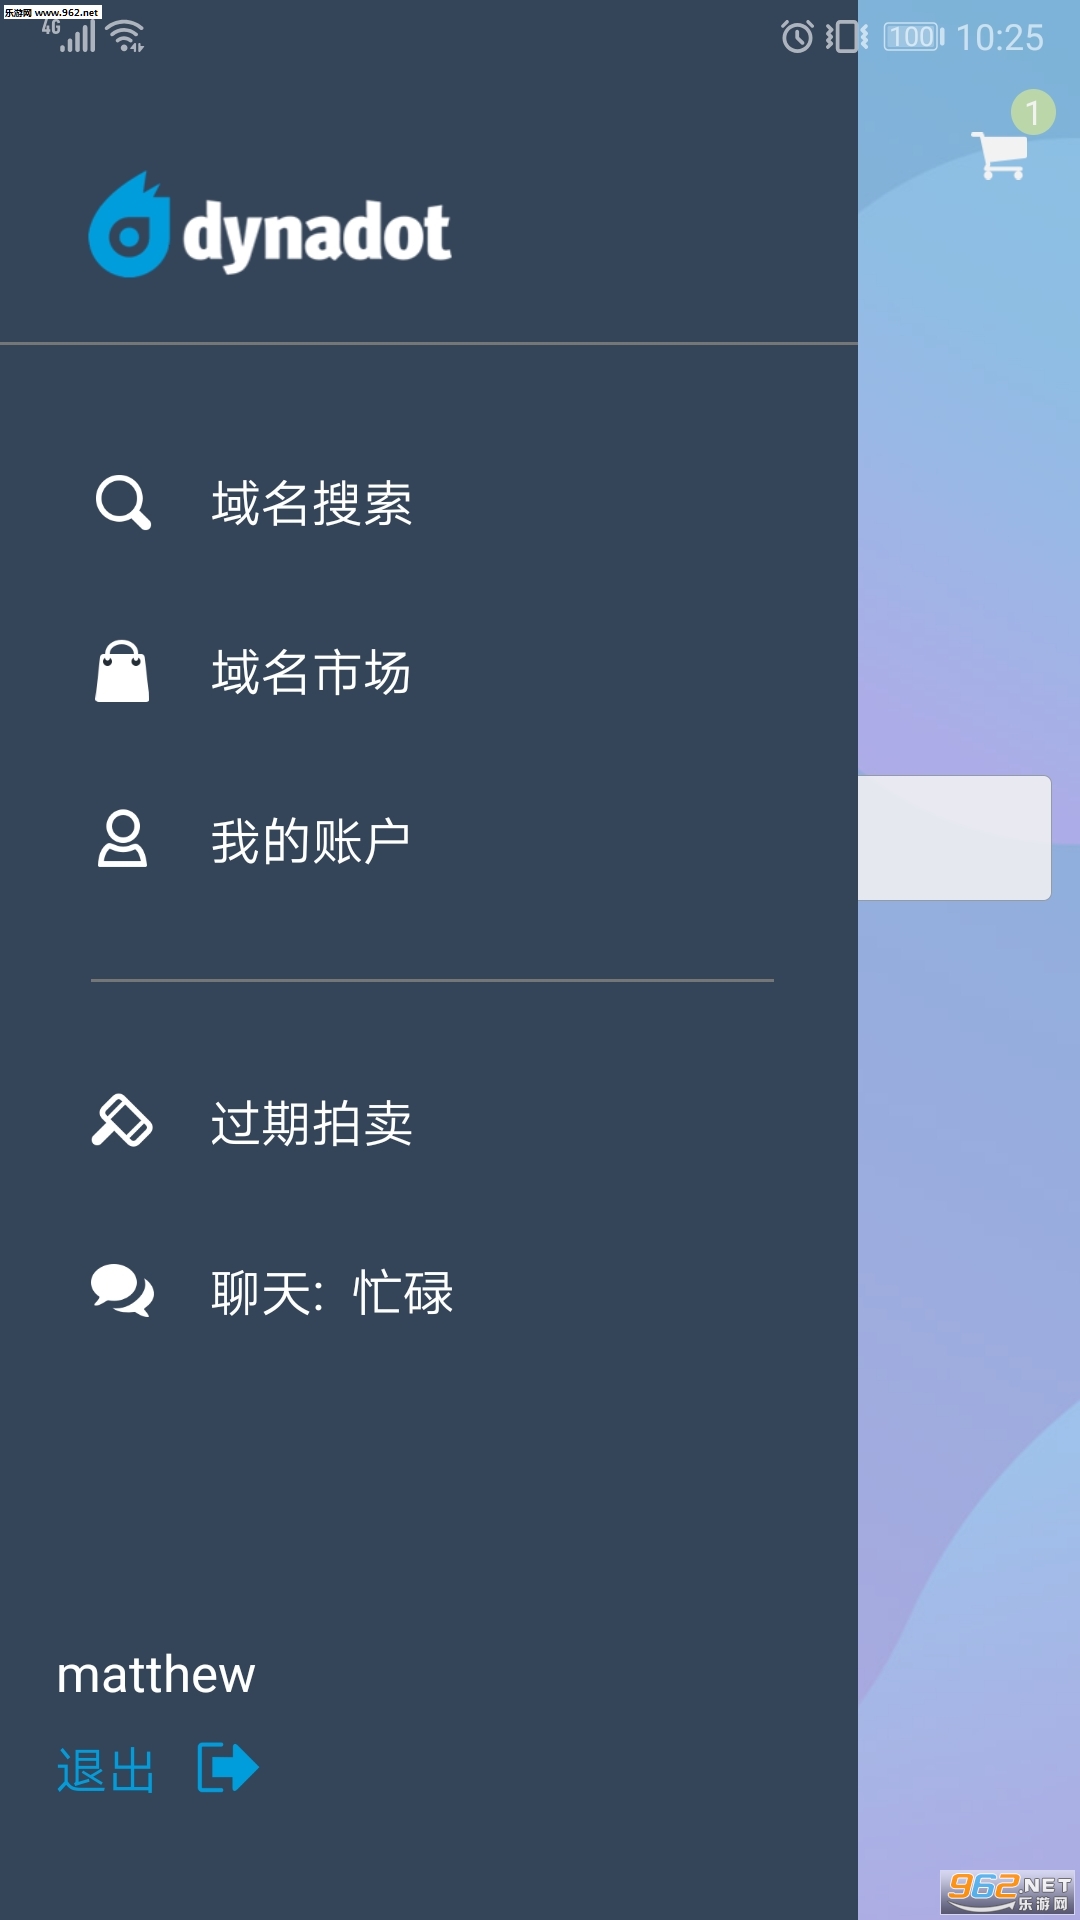Tap the chat bubbles icon
Image resolution: width=1080 pixels, height=1920 pixels.
[x=122, y=1291]
